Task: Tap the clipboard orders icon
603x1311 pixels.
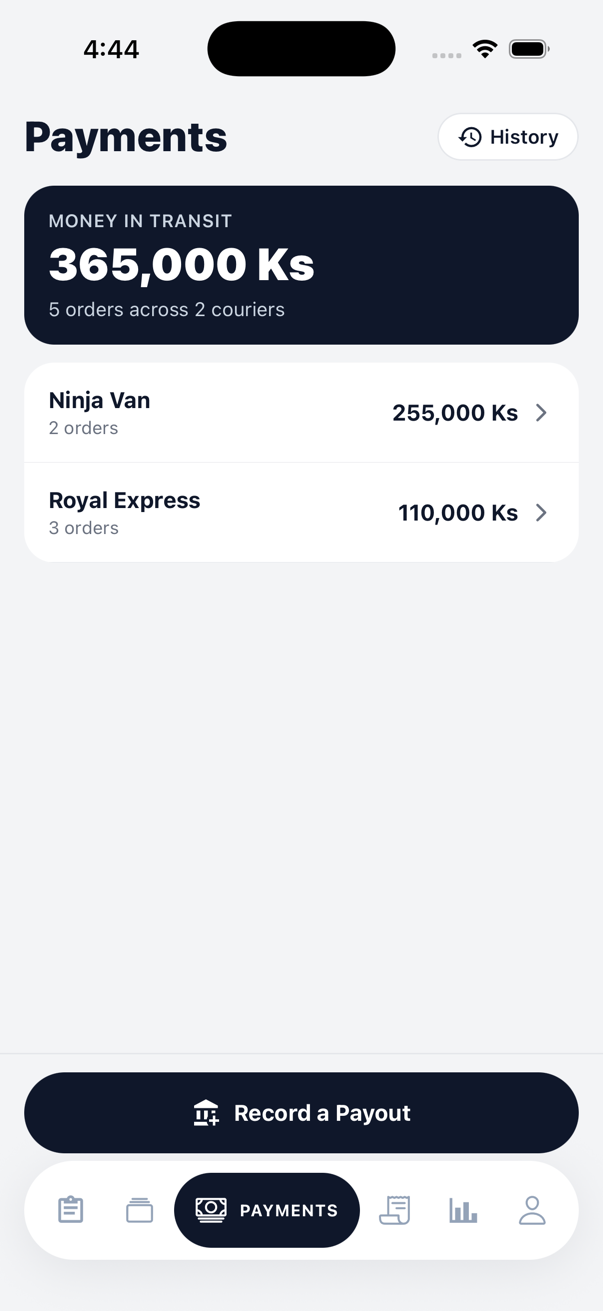Action: 70,1210
